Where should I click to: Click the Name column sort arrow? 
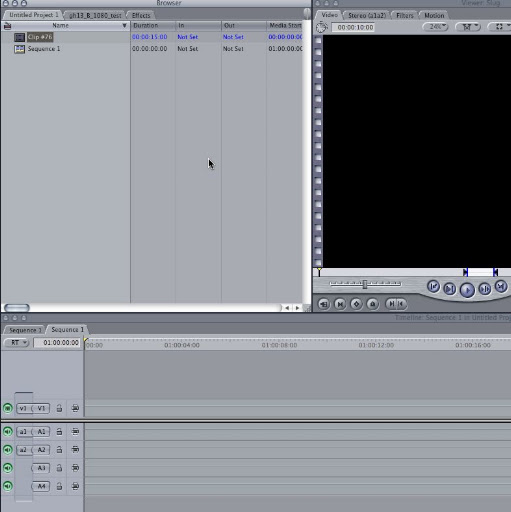point(124,25)
